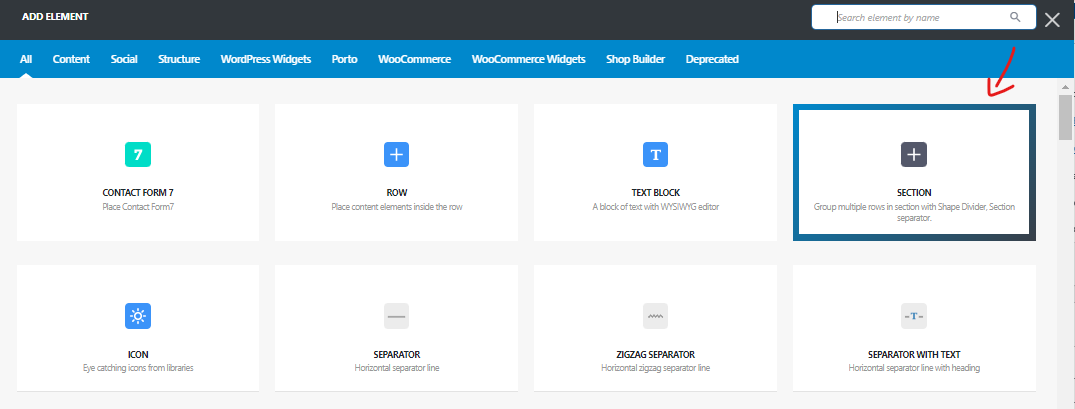Show the Deprecated elements tab
1075x409 pixels.
712,59
